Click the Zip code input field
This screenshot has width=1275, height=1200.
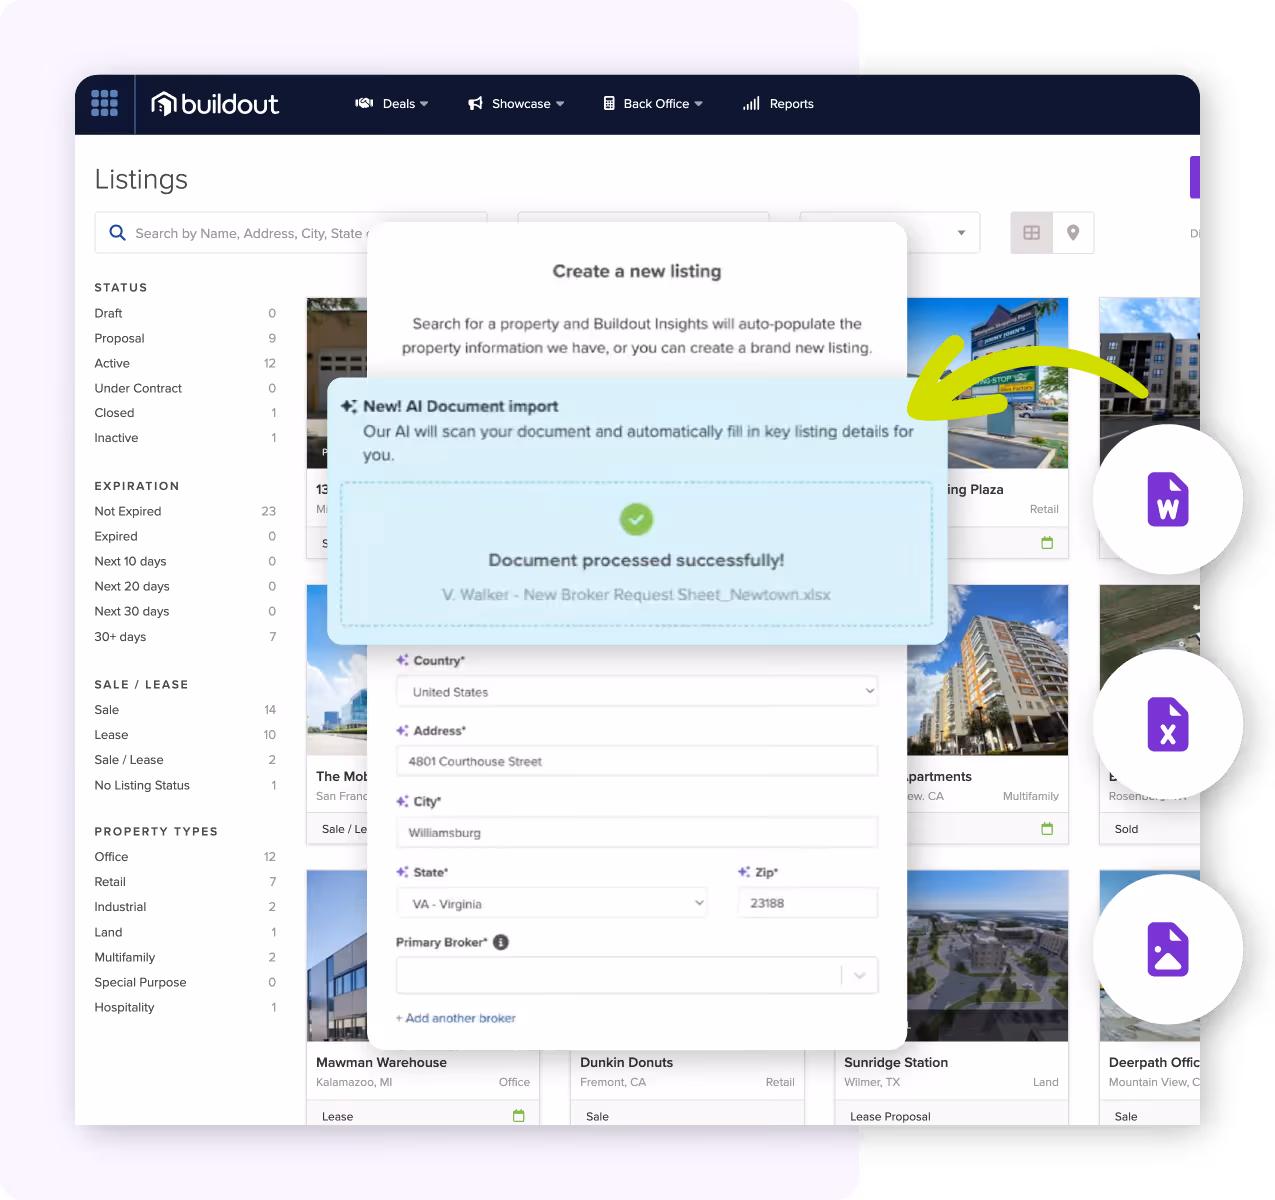coord(807,902)
